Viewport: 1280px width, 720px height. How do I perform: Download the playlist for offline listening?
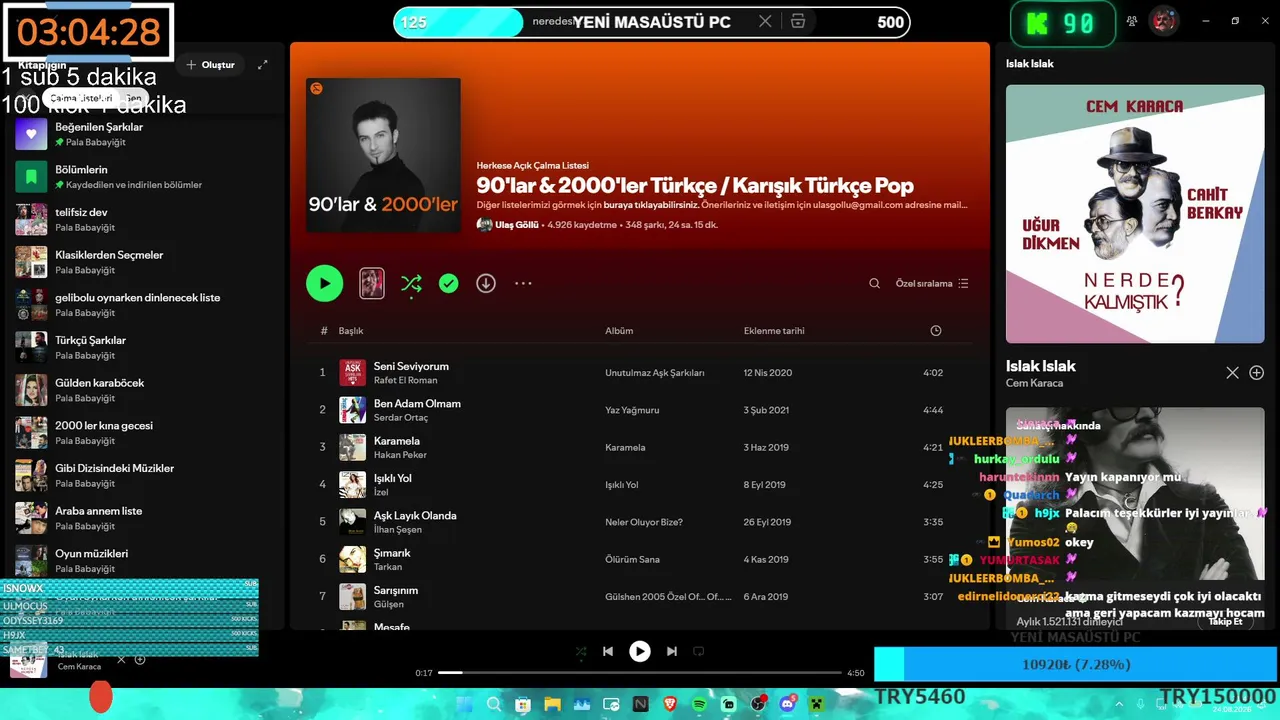486,284
